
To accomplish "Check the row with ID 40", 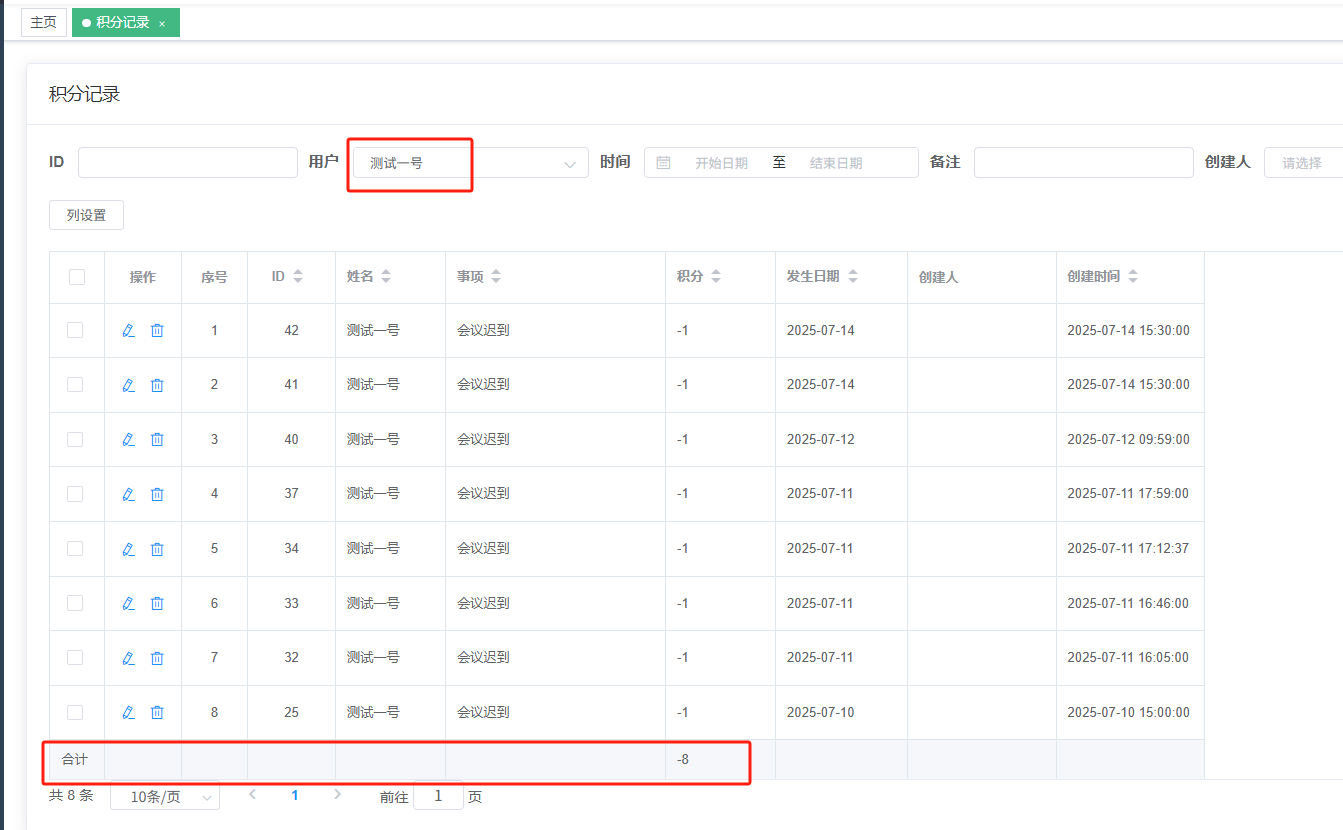I will 75,439.
